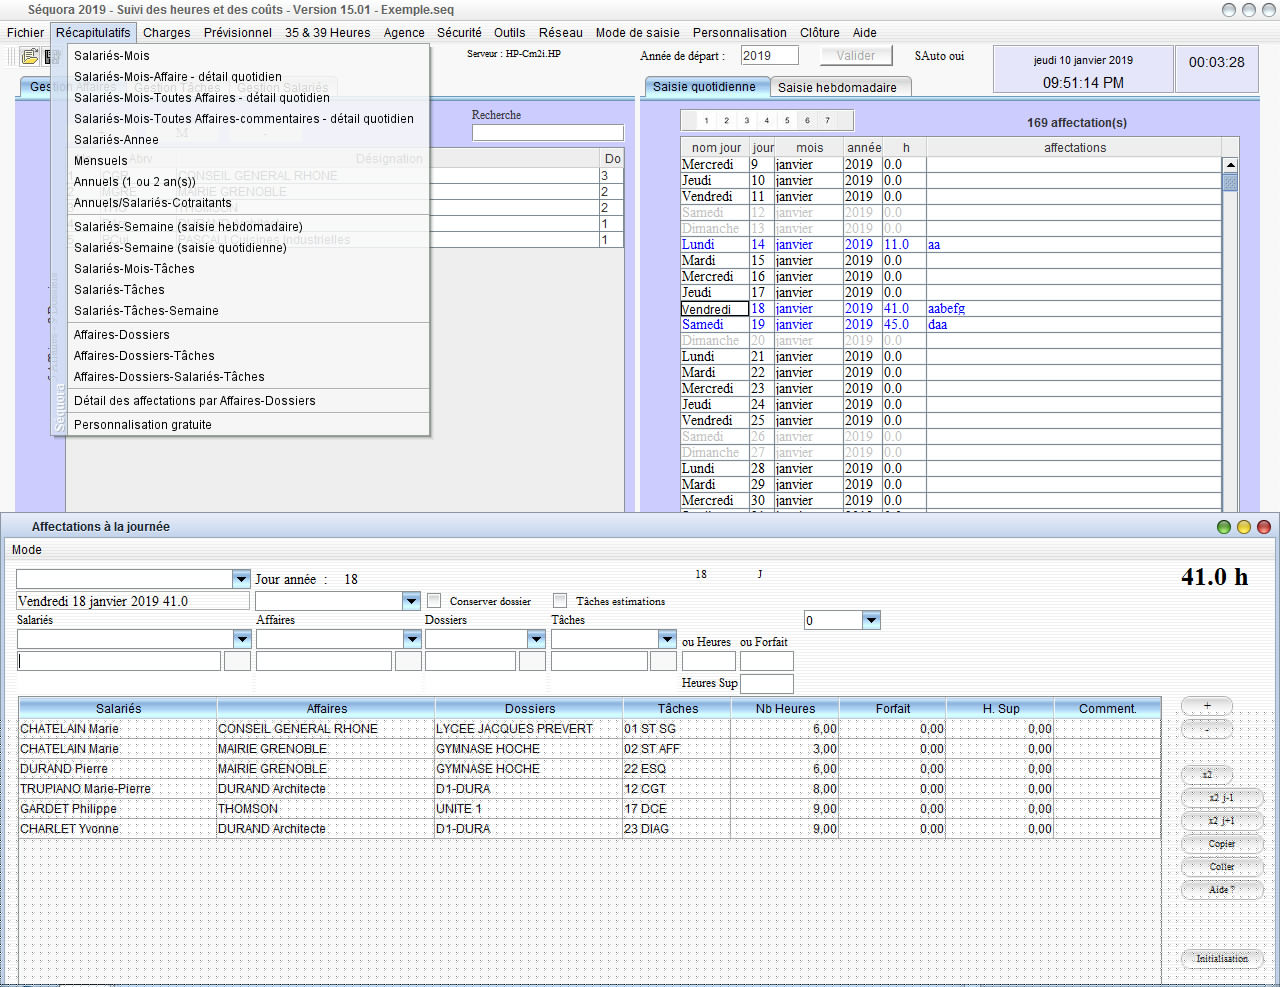
Task: Expand the Salariés dropdown list
Action: tap(241, 639)
